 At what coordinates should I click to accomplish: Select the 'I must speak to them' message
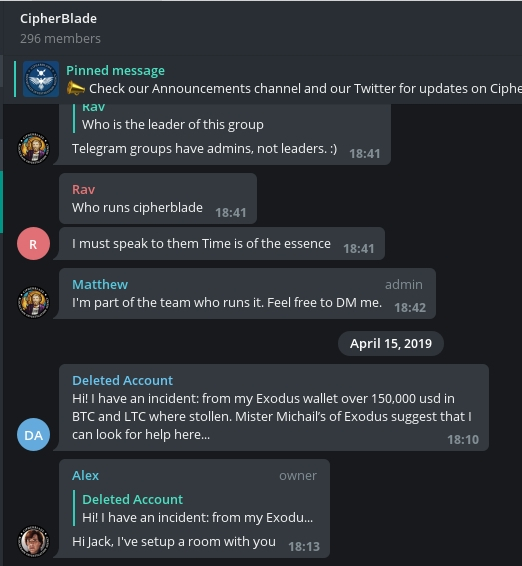tap(222, 244)
